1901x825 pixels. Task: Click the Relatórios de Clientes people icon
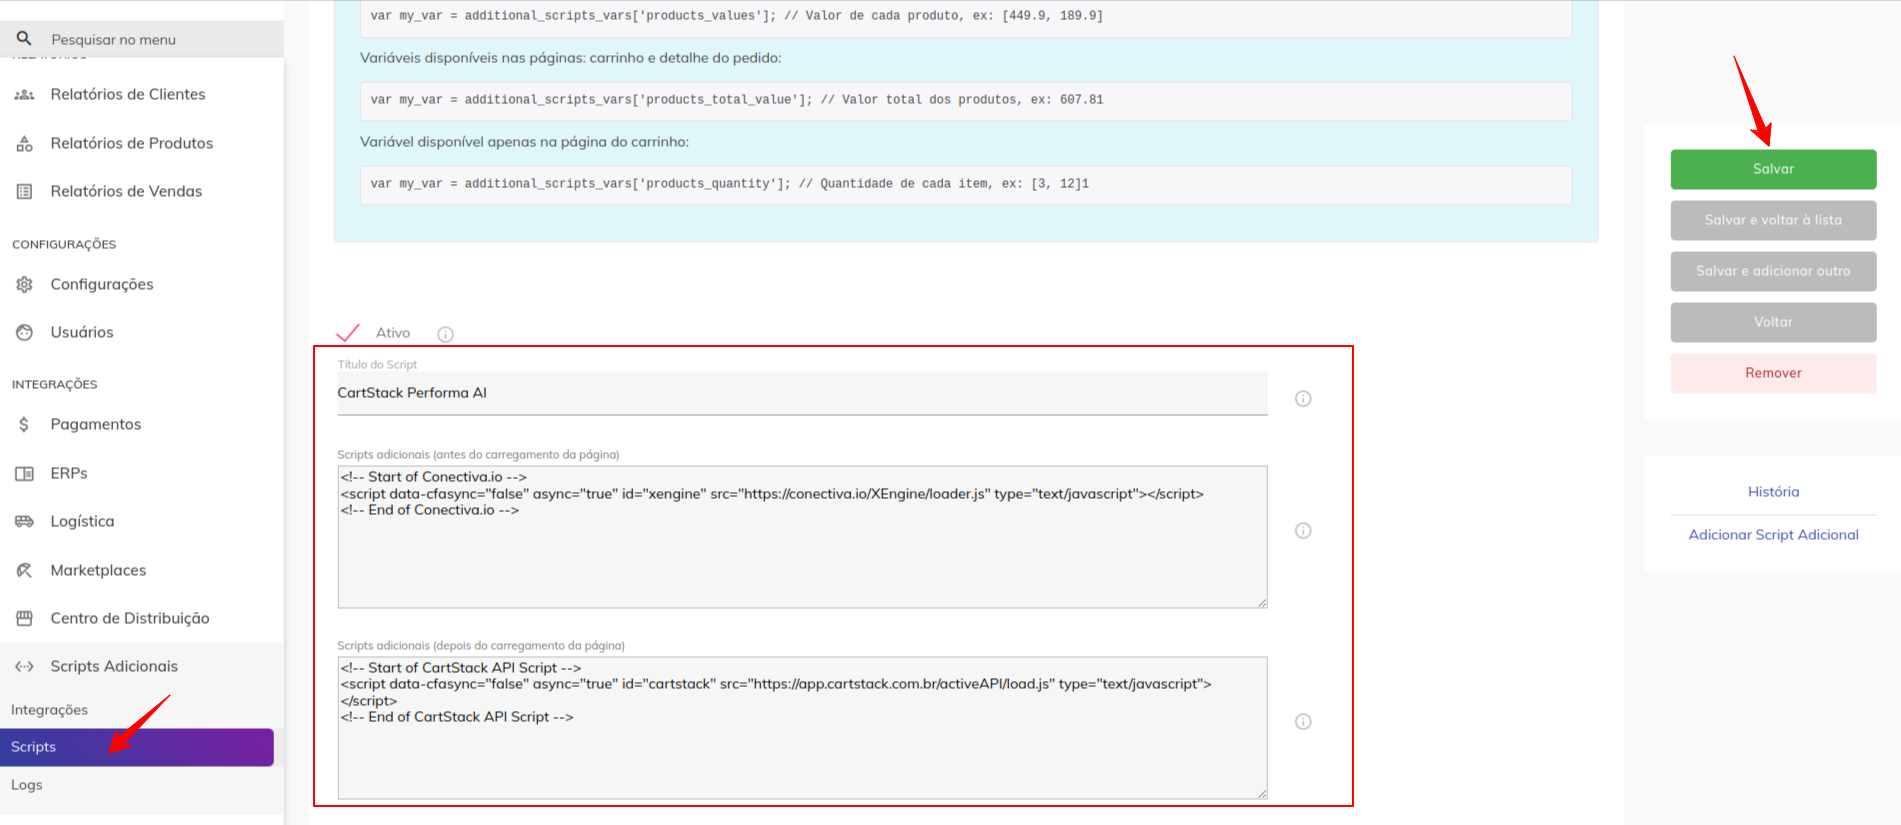[x=24, y=94]
